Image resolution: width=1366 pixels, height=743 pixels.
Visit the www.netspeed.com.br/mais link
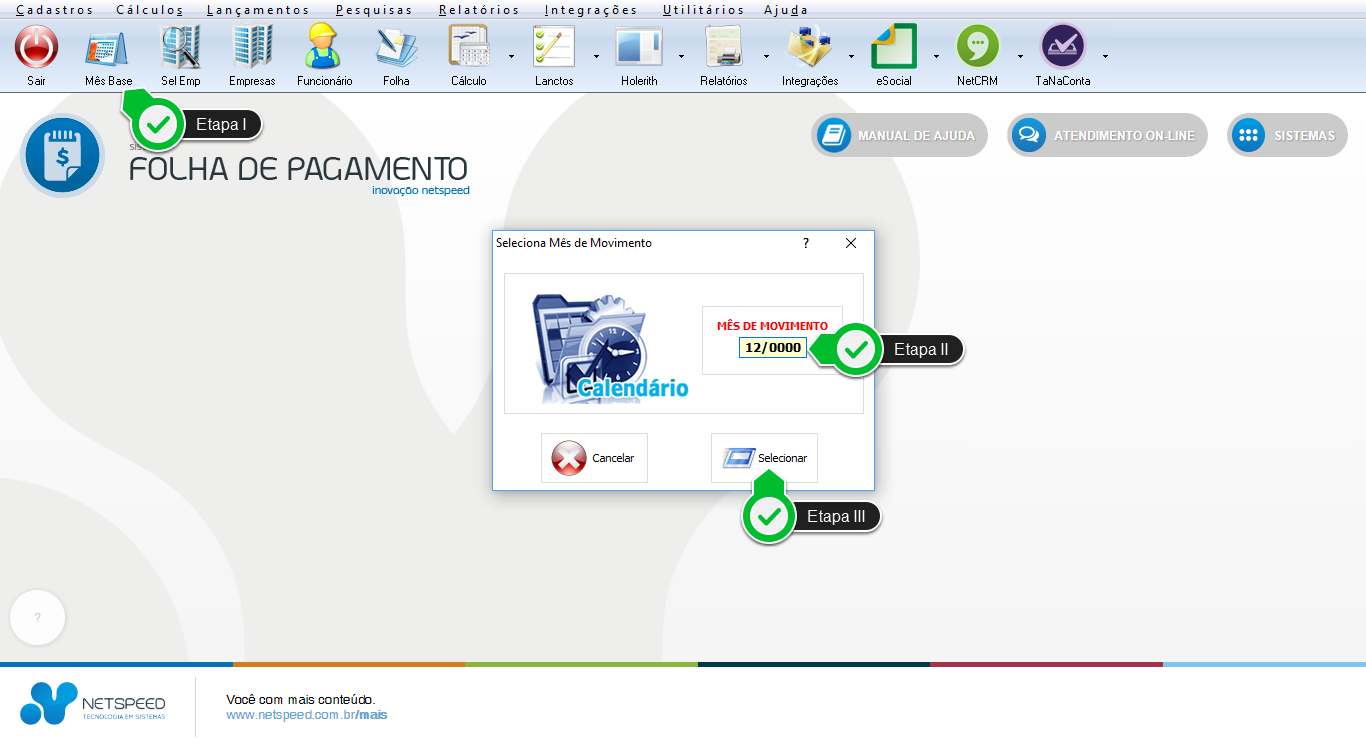click(x=306, y=715)
